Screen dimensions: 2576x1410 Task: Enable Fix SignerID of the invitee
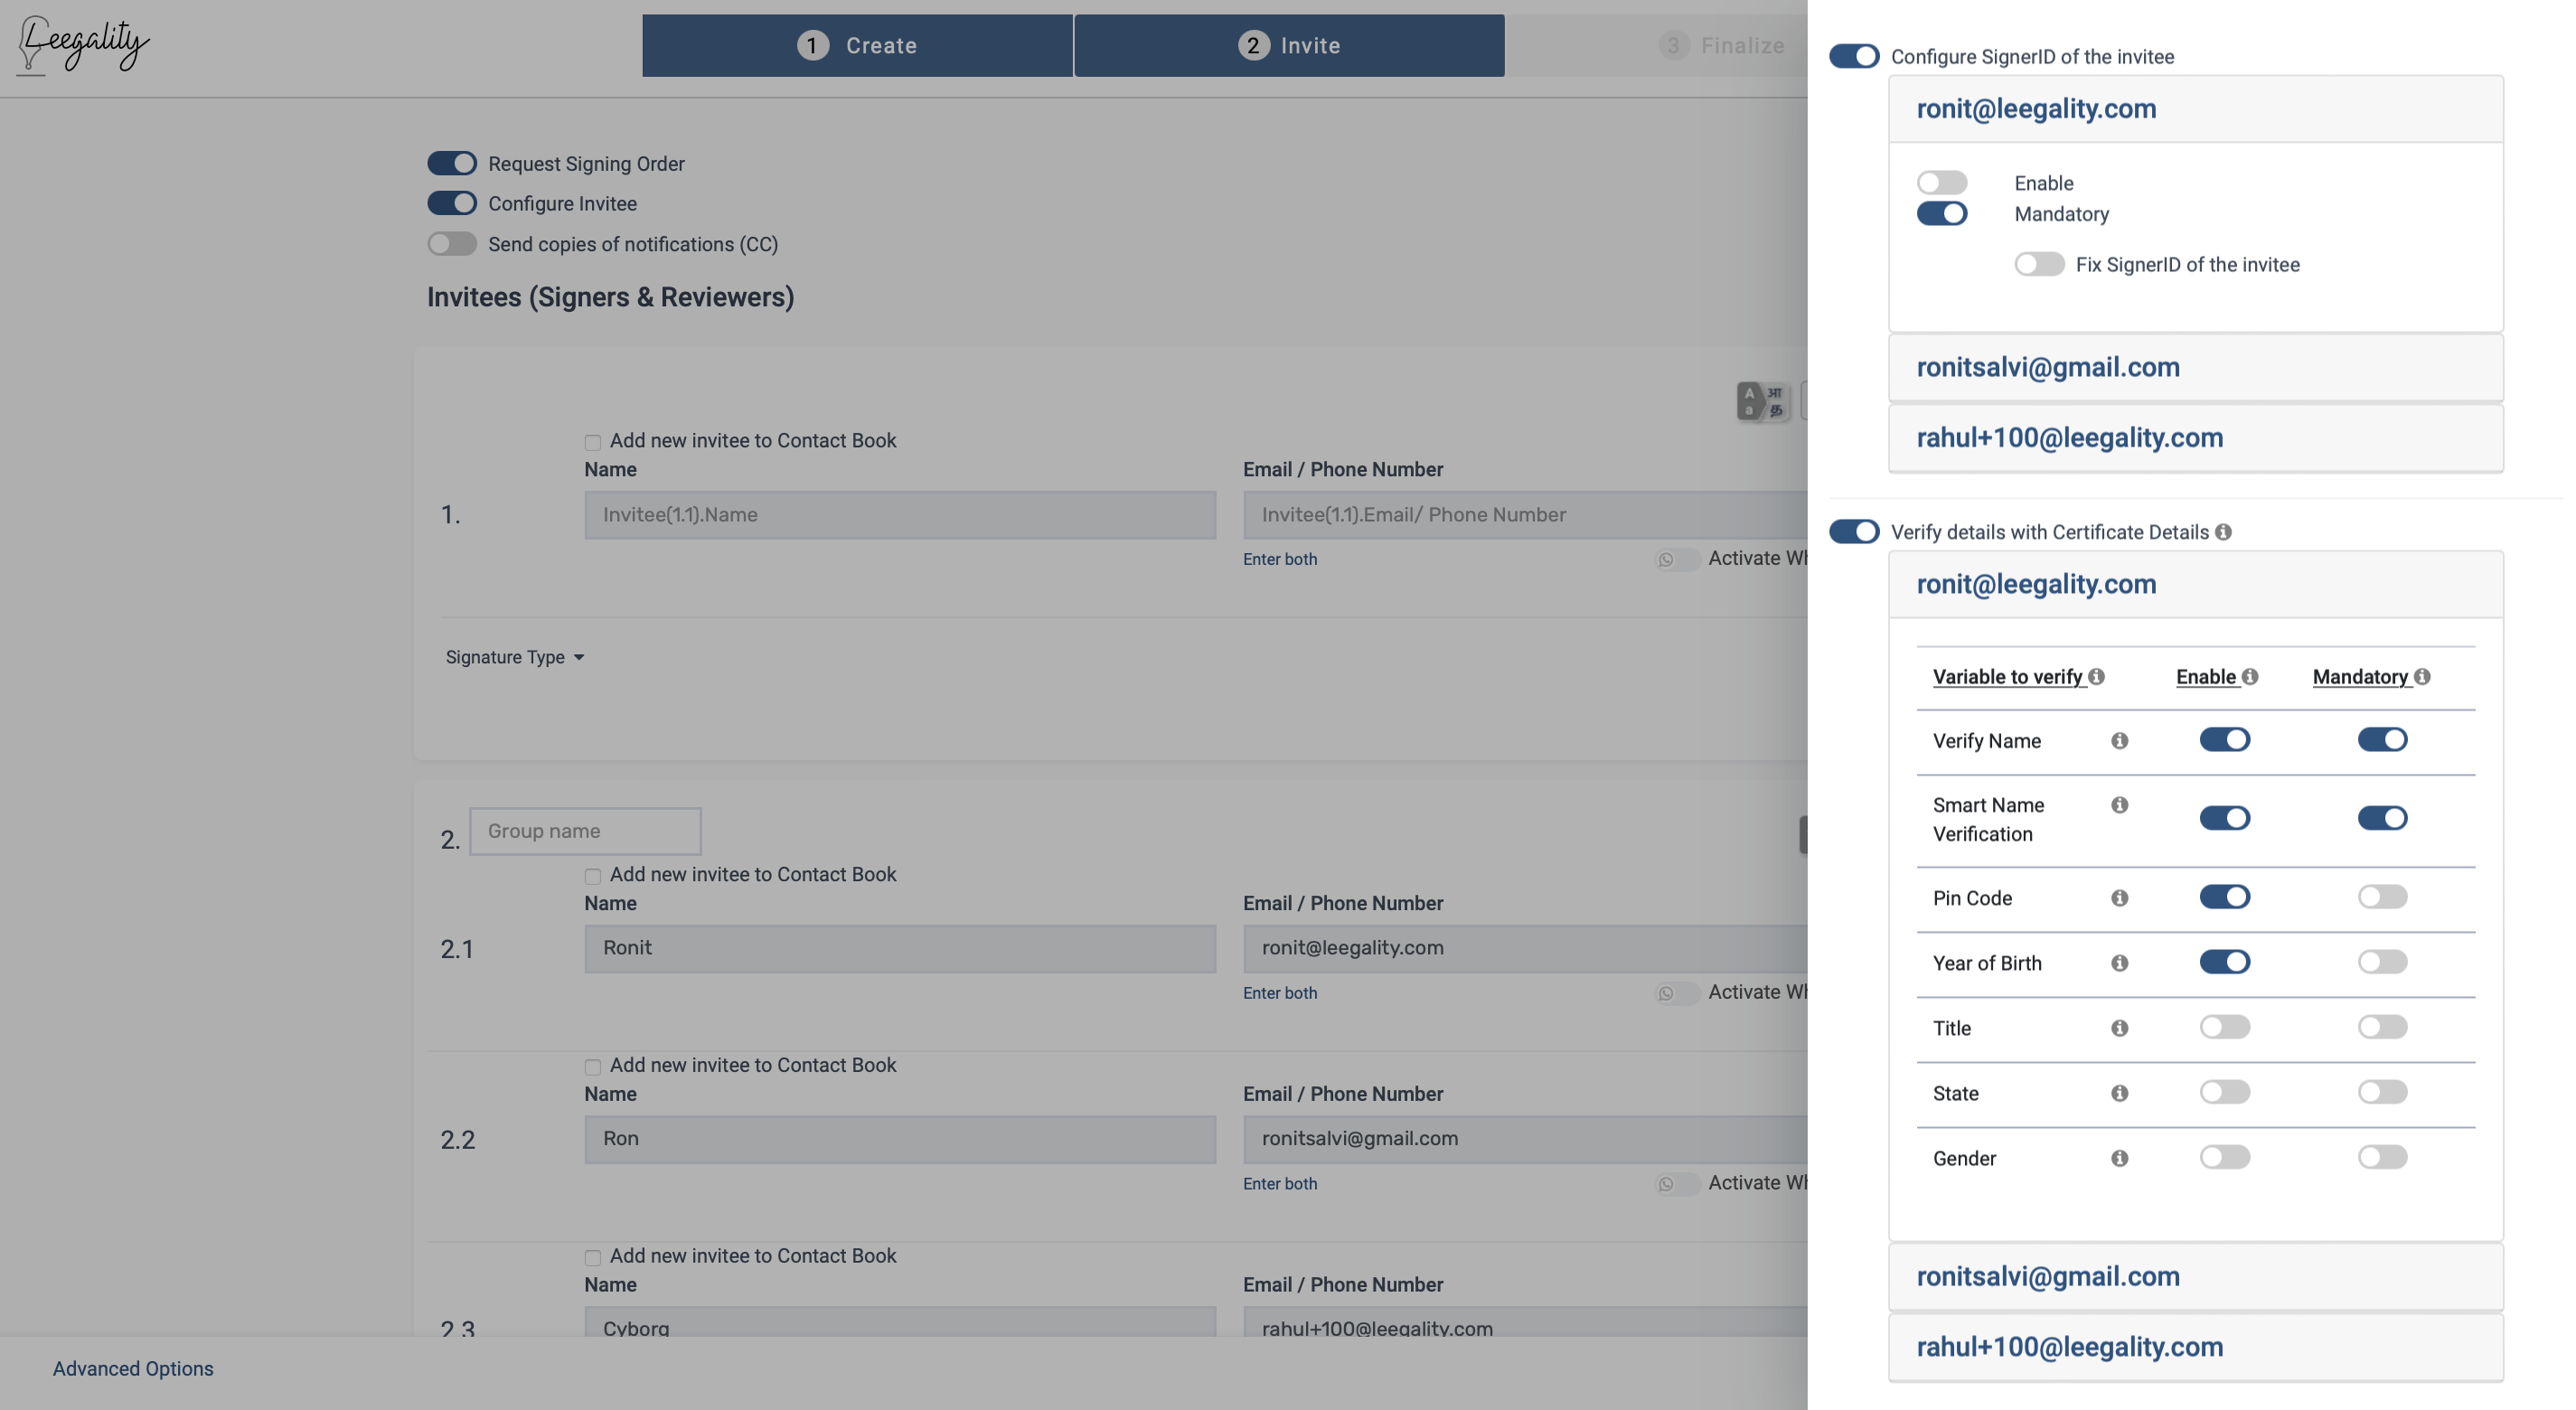pyautogui.click(x=2039, y=265)
